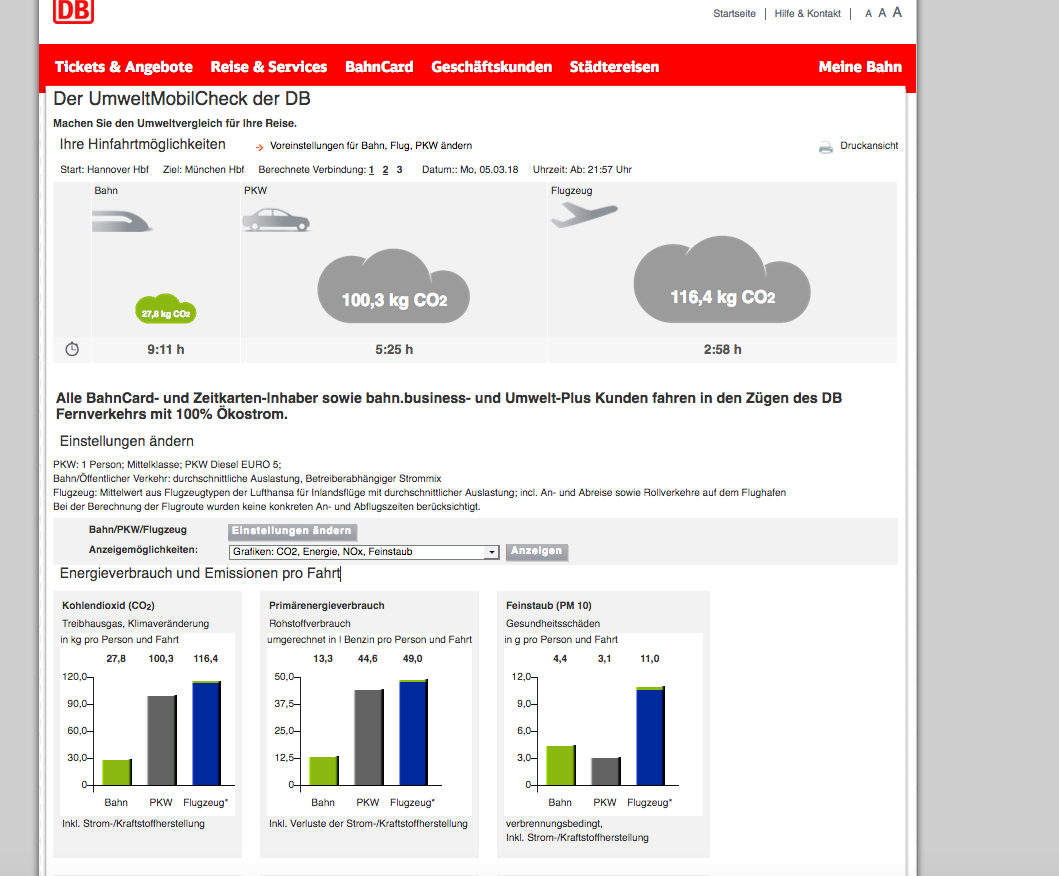Click the value 27,8 in CO2 chart
This screenshot has height=876, width=1059.
click(x=116, y=659)
